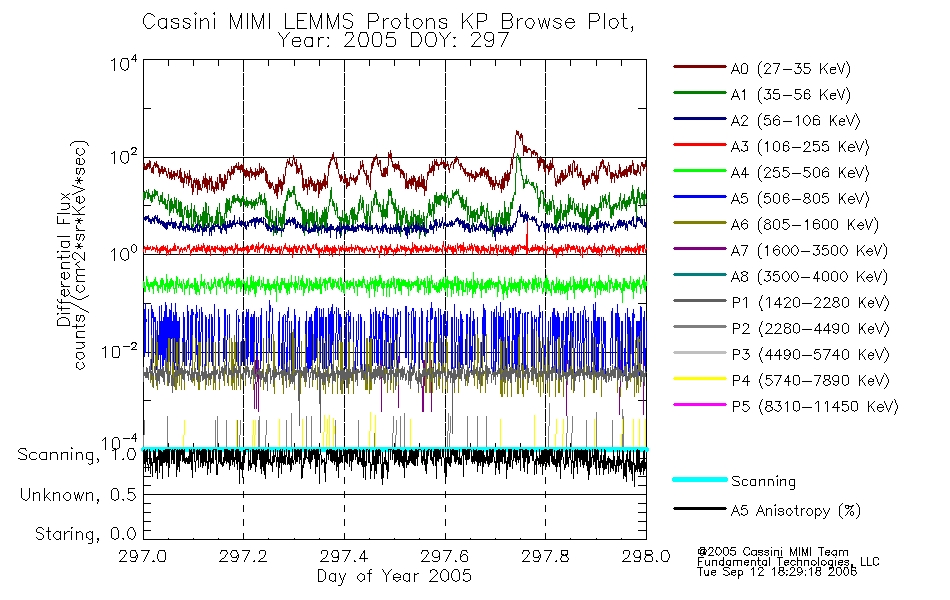
Task: Click the dark red A0 legend line swatch
Action: coord(700,67)
